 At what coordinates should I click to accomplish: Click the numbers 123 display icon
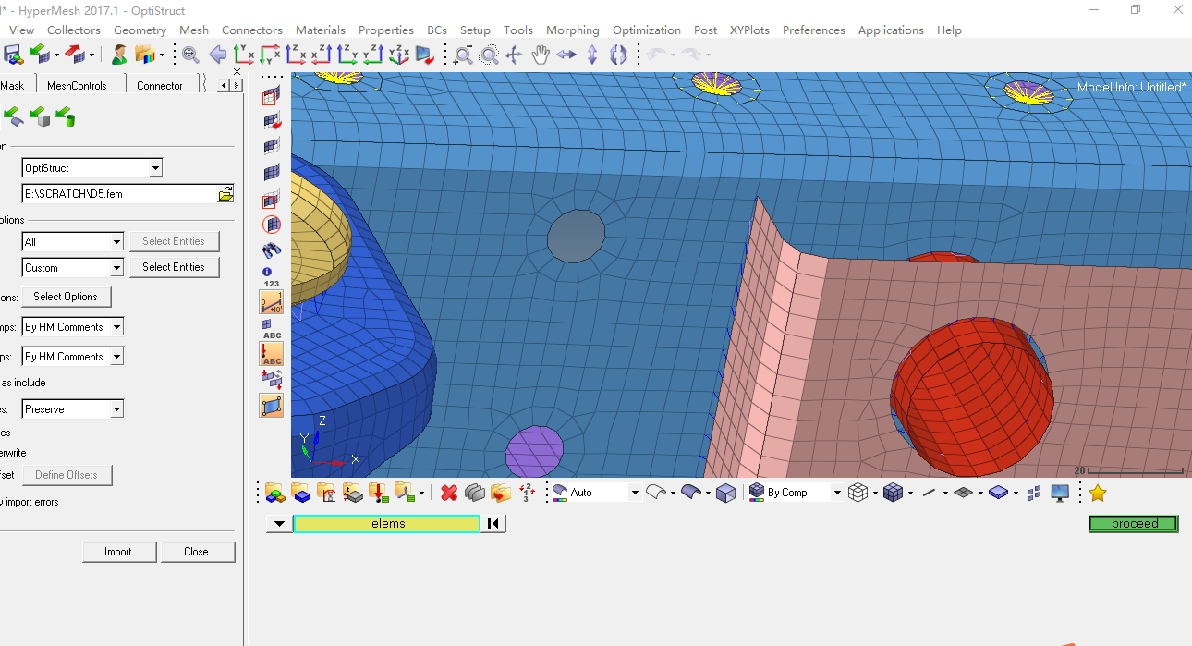point(271,277)
